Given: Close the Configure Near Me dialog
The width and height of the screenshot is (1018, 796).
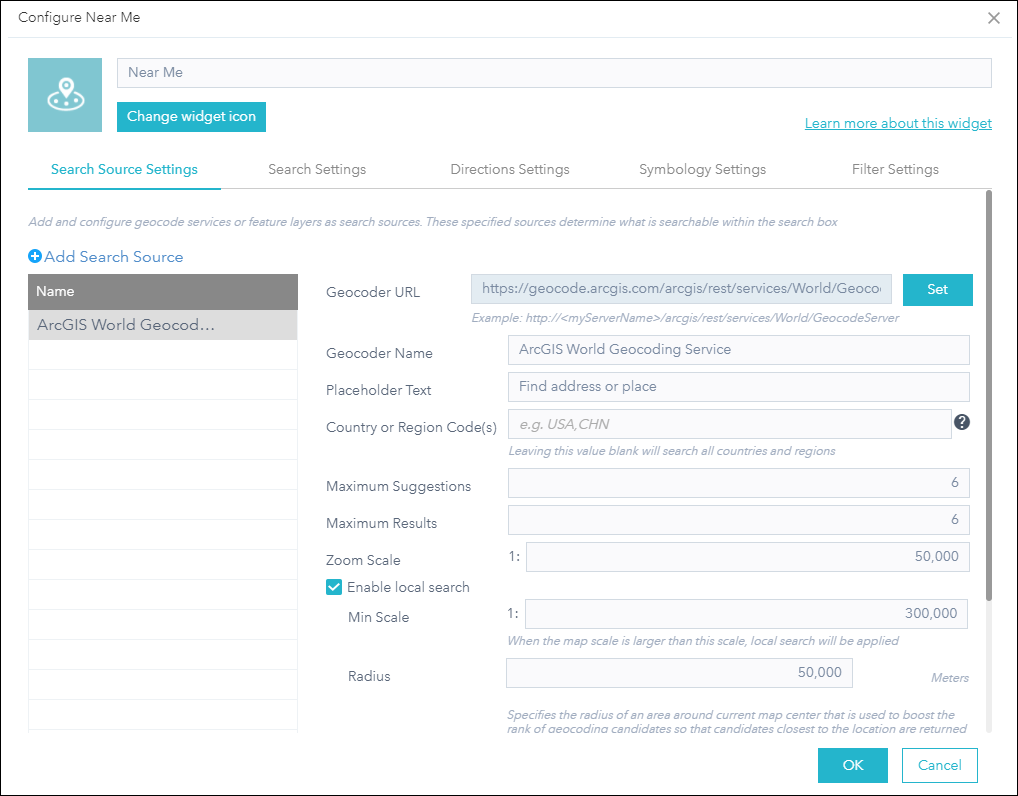Looking at the screenshot, I should 993,18.
